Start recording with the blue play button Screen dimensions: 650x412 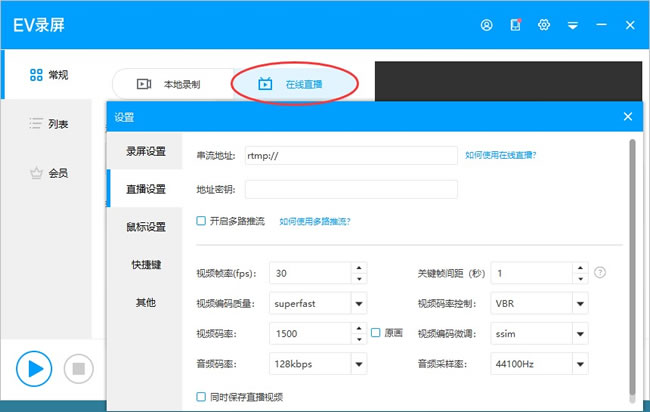point(34,368)
